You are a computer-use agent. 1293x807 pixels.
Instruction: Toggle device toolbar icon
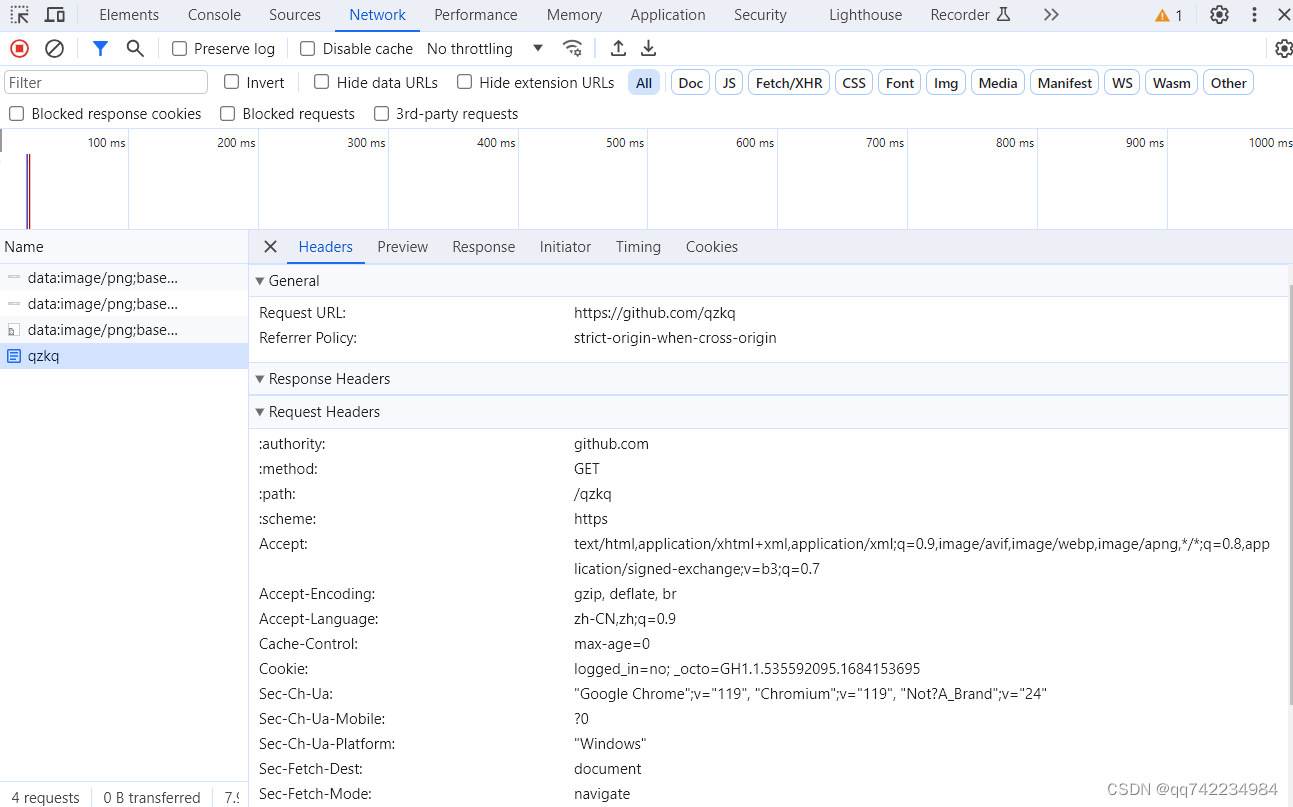pos(55,15)
